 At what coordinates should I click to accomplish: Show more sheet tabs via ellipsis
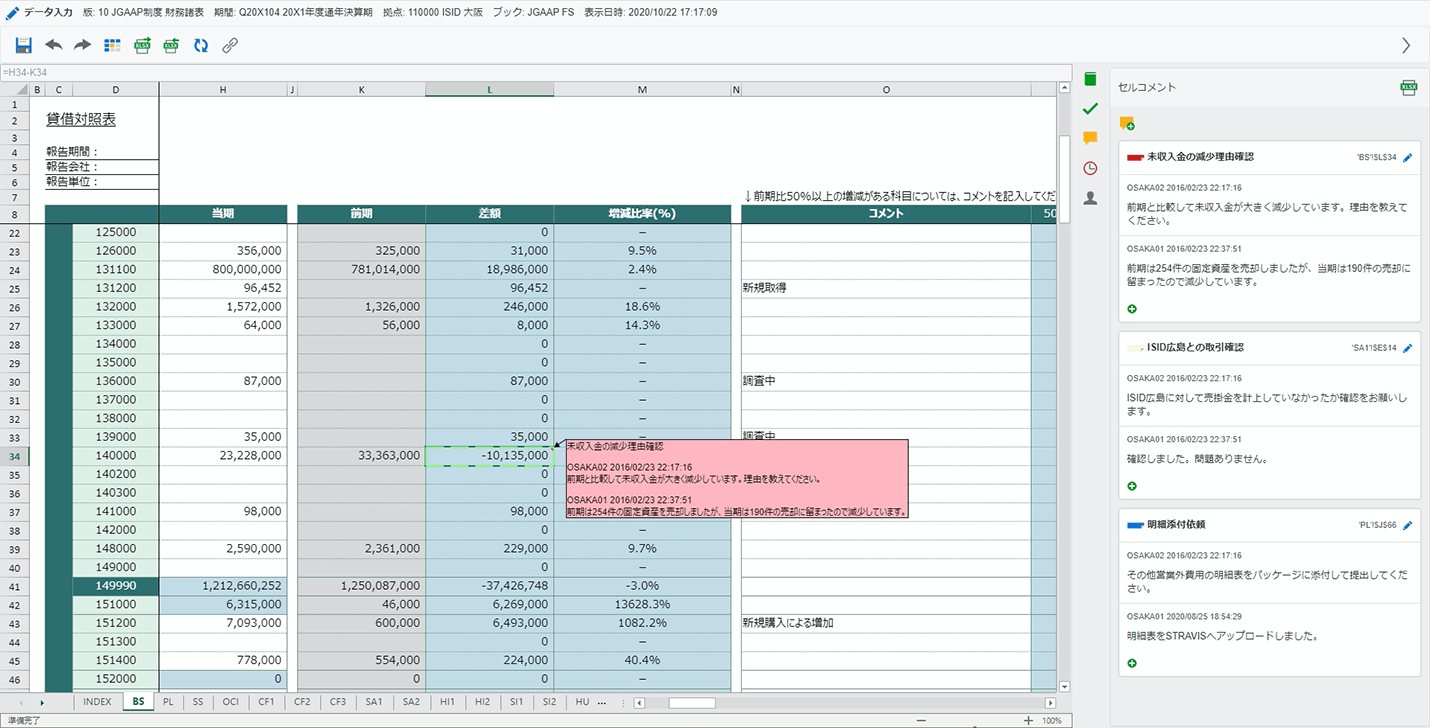(601, 702)
